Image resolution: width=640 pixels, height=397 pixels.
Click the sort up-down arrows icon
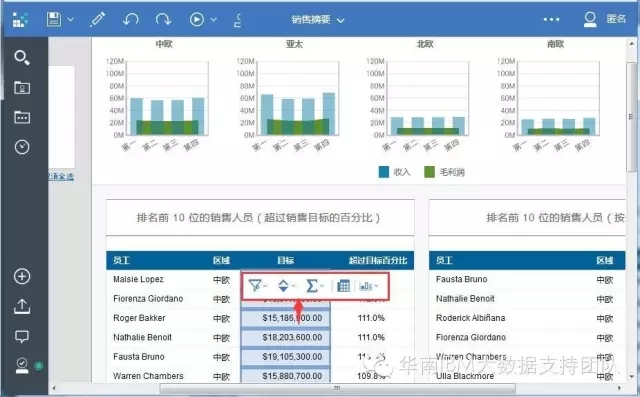click(283, 286)
